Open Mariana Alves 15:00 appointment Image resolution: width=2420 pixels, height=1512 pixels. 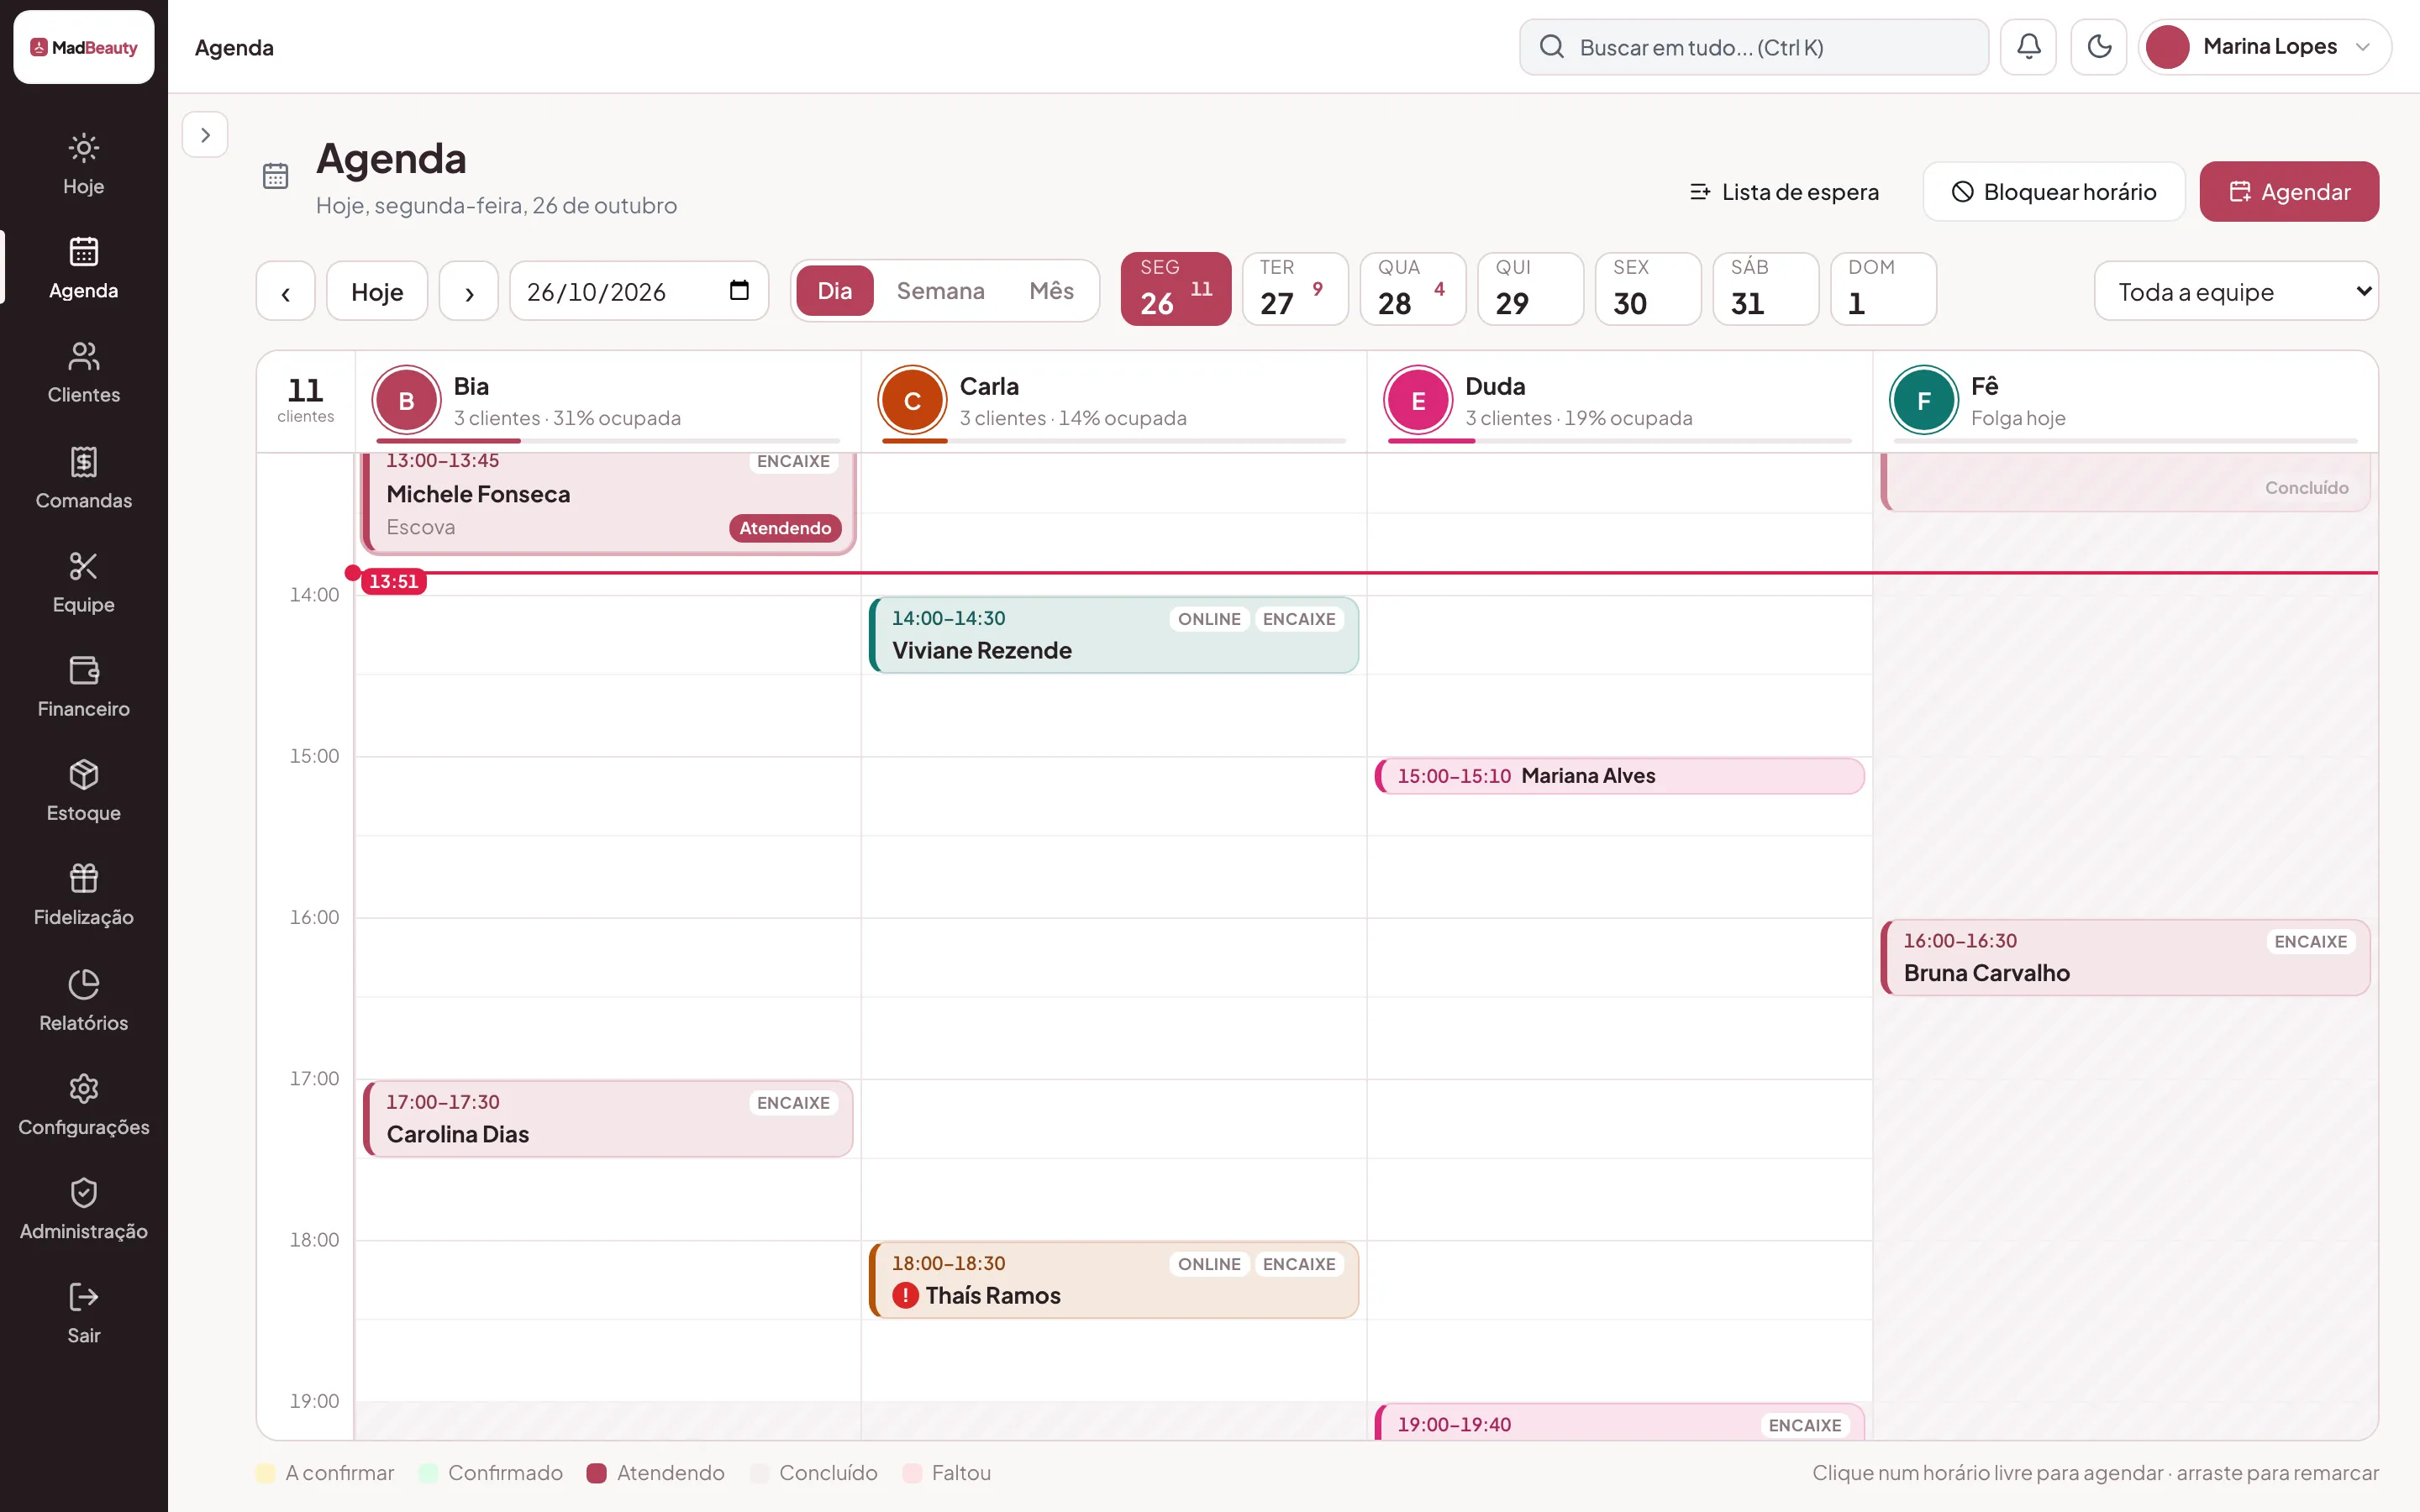1620,776
